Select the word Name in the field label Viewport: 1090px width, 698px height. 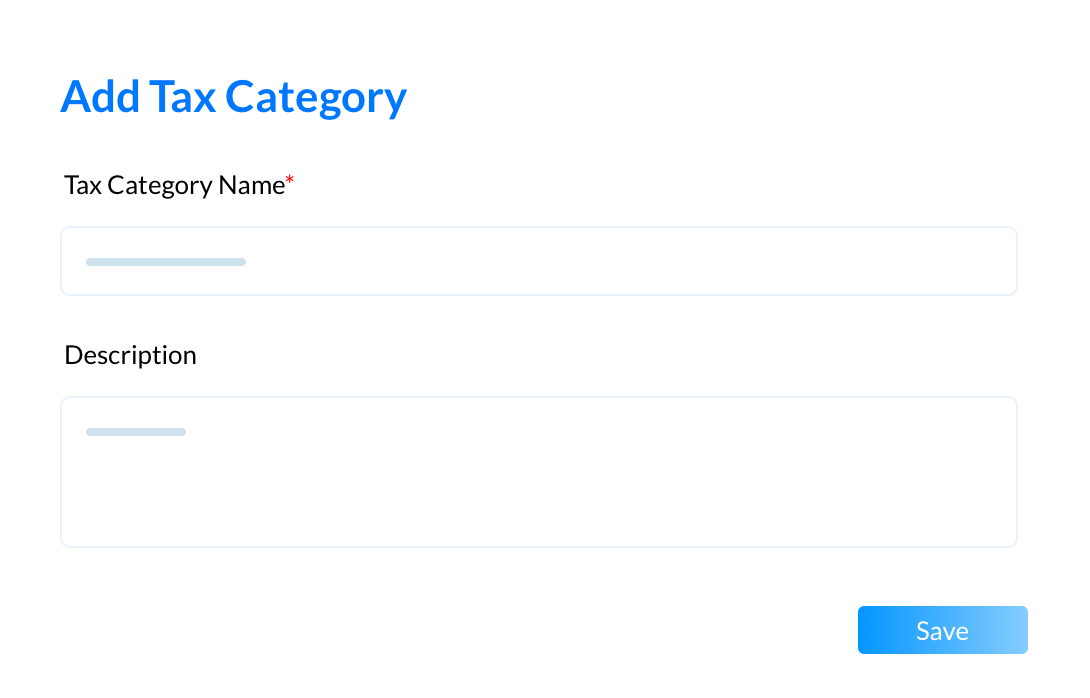point(252,185)
